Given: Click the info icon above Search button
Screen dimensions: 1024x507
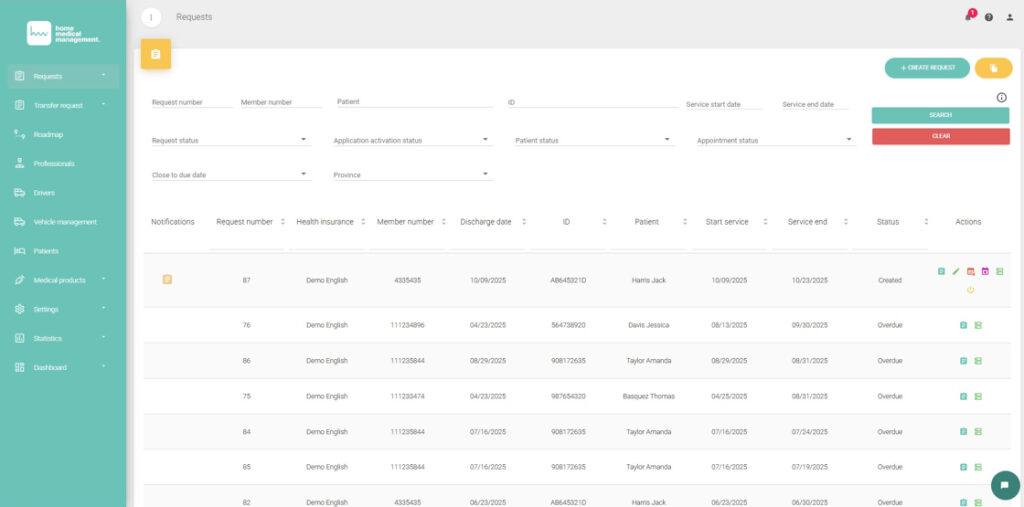Looking at the screenshot, I should (x=1001, y=97).
